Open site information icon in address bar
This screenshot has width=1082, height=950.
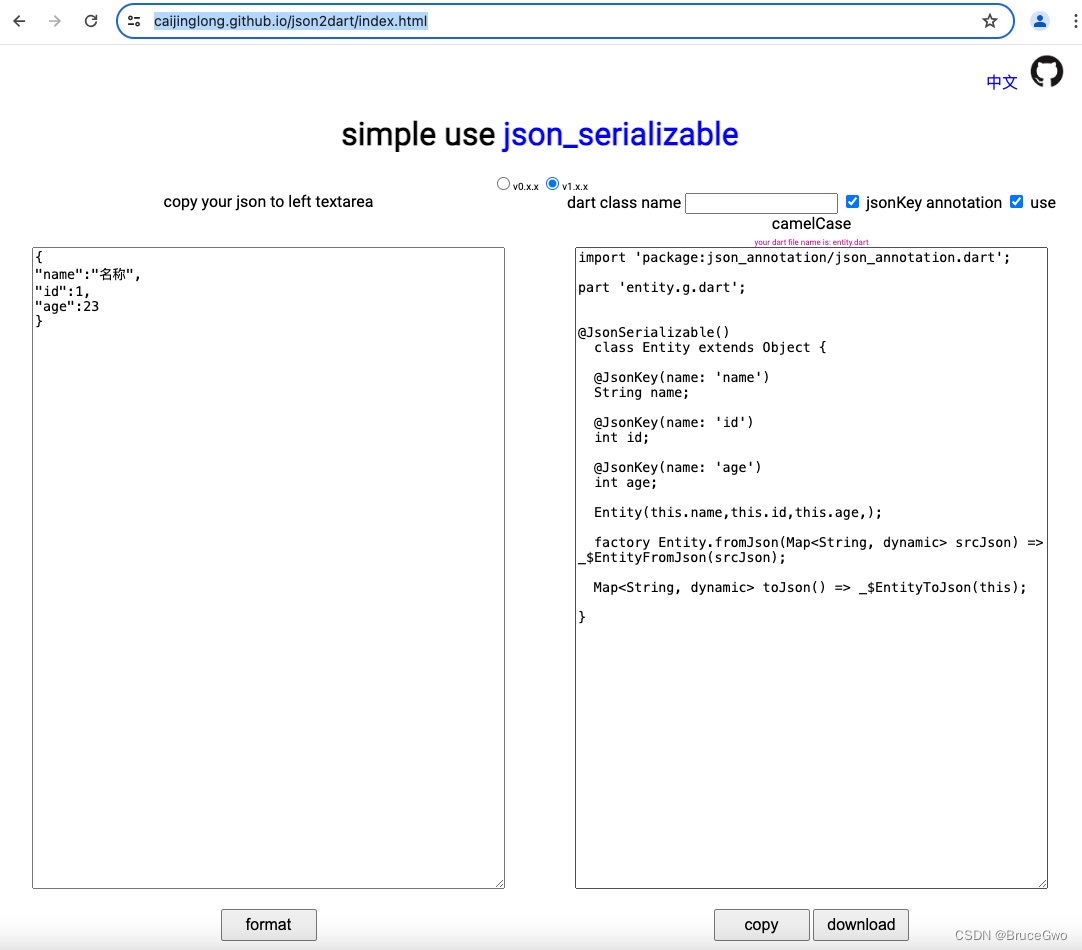pyautogui.click(x=135, y=21)
